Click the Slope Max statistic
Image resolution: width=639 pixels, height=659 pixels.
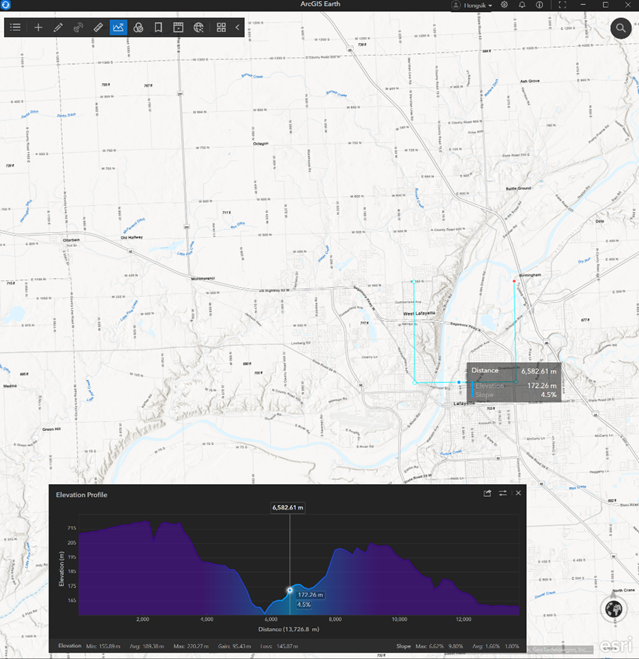pos(439,646)
